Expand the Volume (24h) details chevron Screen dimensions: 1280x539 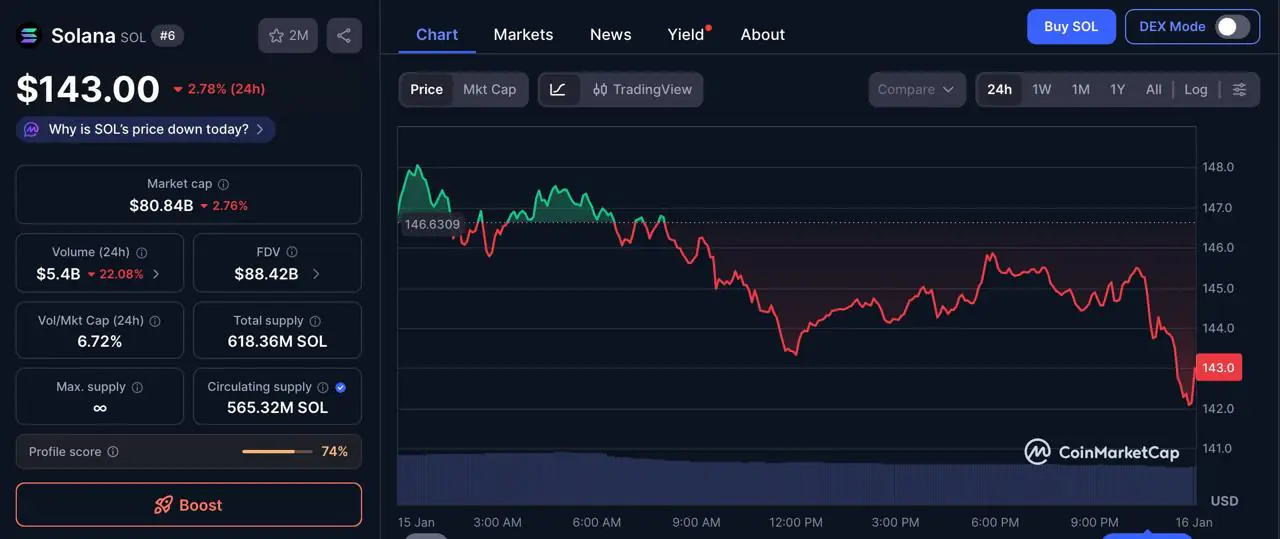tap(156, 274)
